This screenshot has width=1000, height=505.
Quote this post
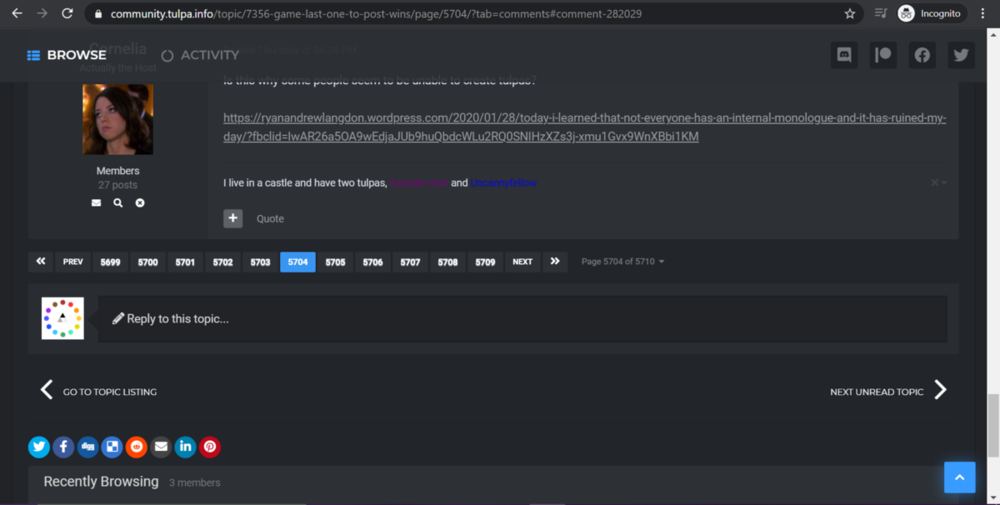pyautogui.click(x=270, y=219)
